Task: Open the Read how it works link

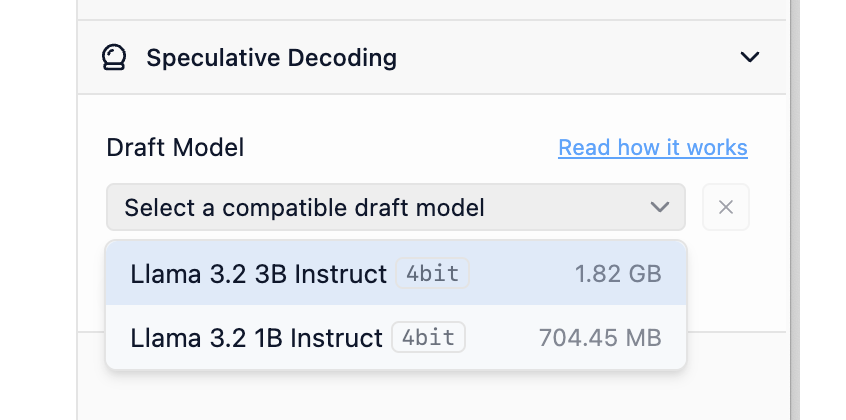Action: point(652,148)
